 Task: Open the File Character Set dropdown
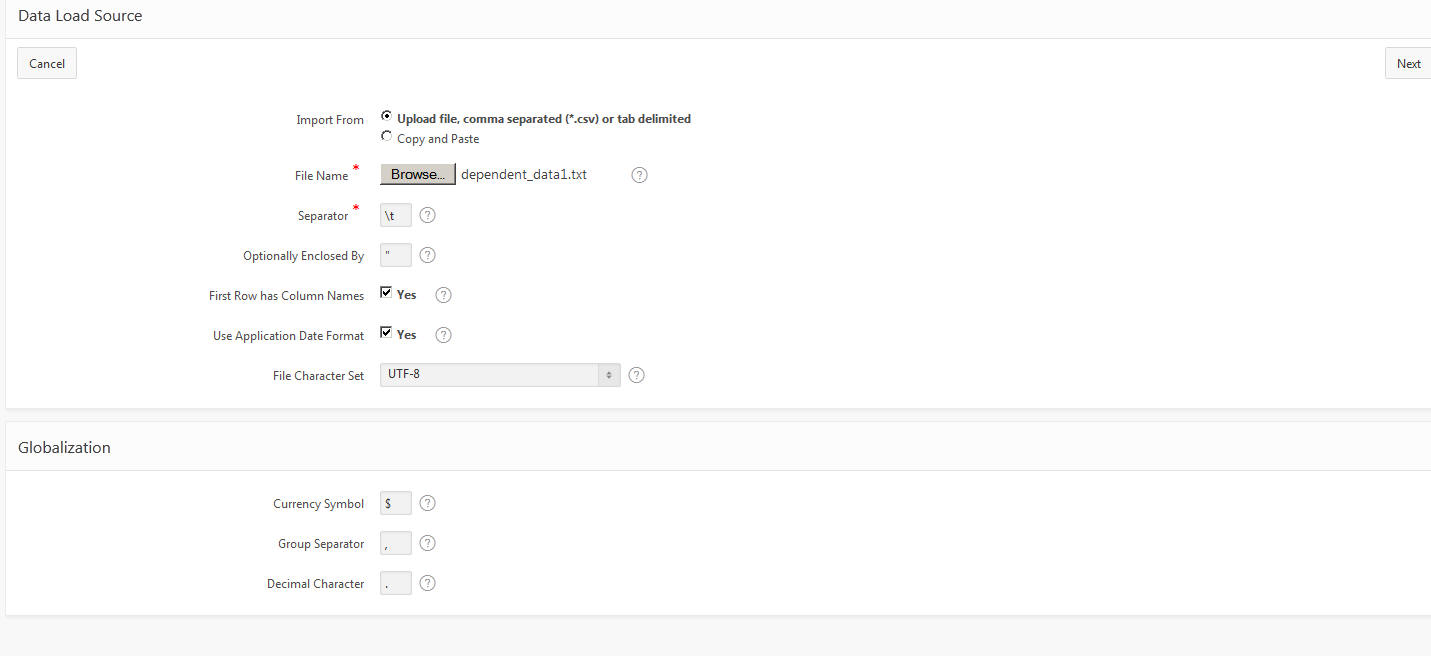(500, 375)
